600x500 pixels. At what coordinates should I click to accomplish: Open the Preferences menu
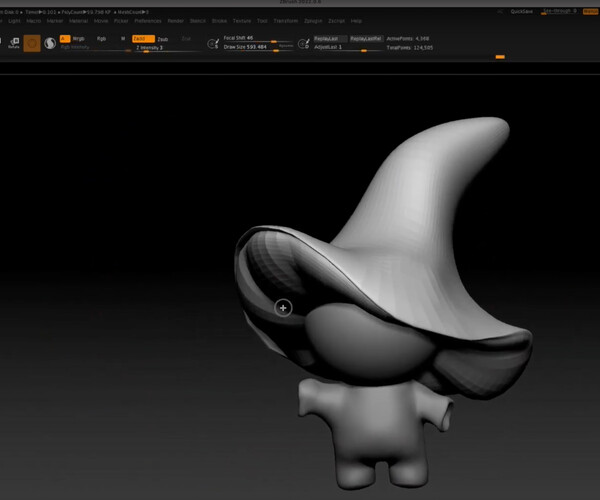click(148, 21)
